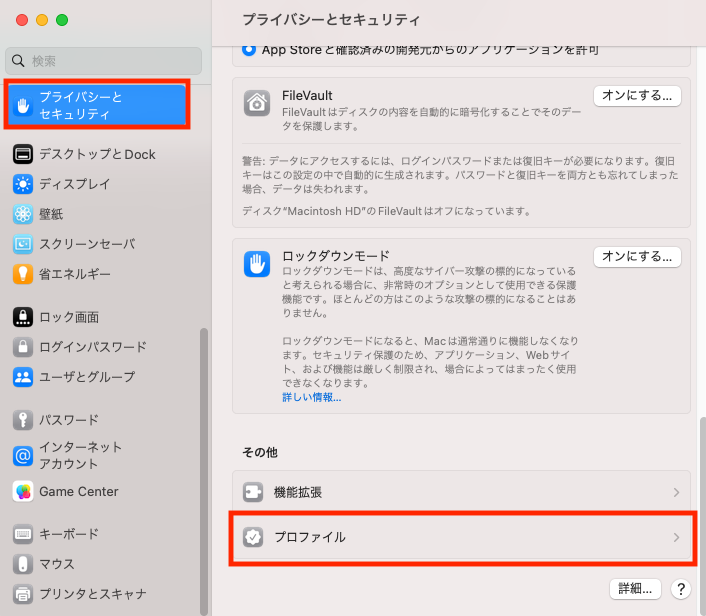Viewport: 706px width, 616px height.
Task: Click the 検索 search field
Action: tap(103, 61)
